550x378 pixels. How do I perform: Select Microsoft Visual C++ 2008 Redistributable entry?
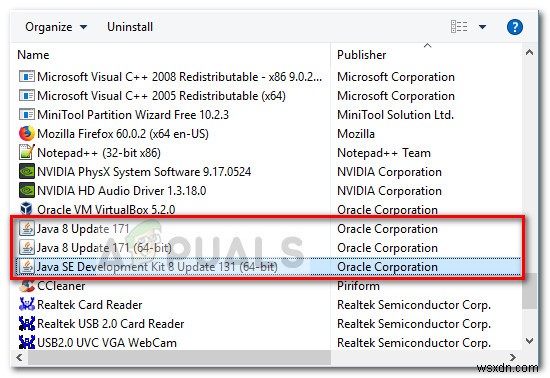point(179,76)
